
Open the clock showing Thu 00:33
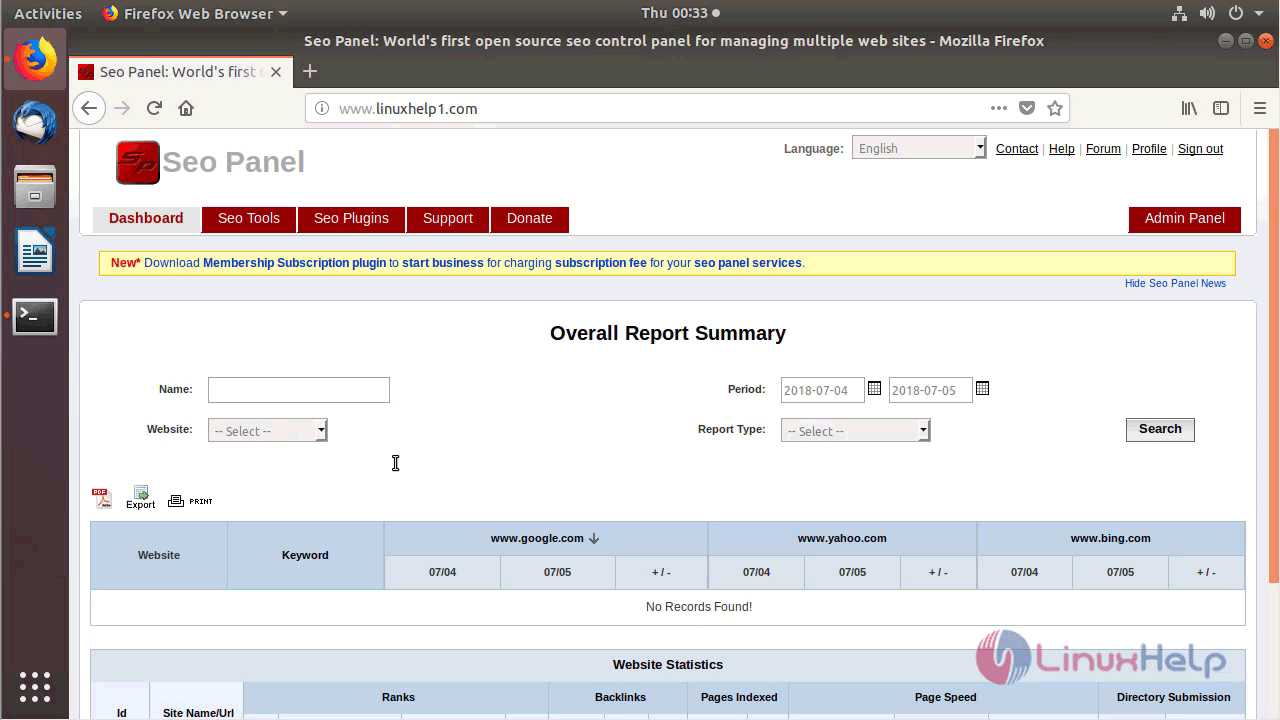click(x=680, y=13)
